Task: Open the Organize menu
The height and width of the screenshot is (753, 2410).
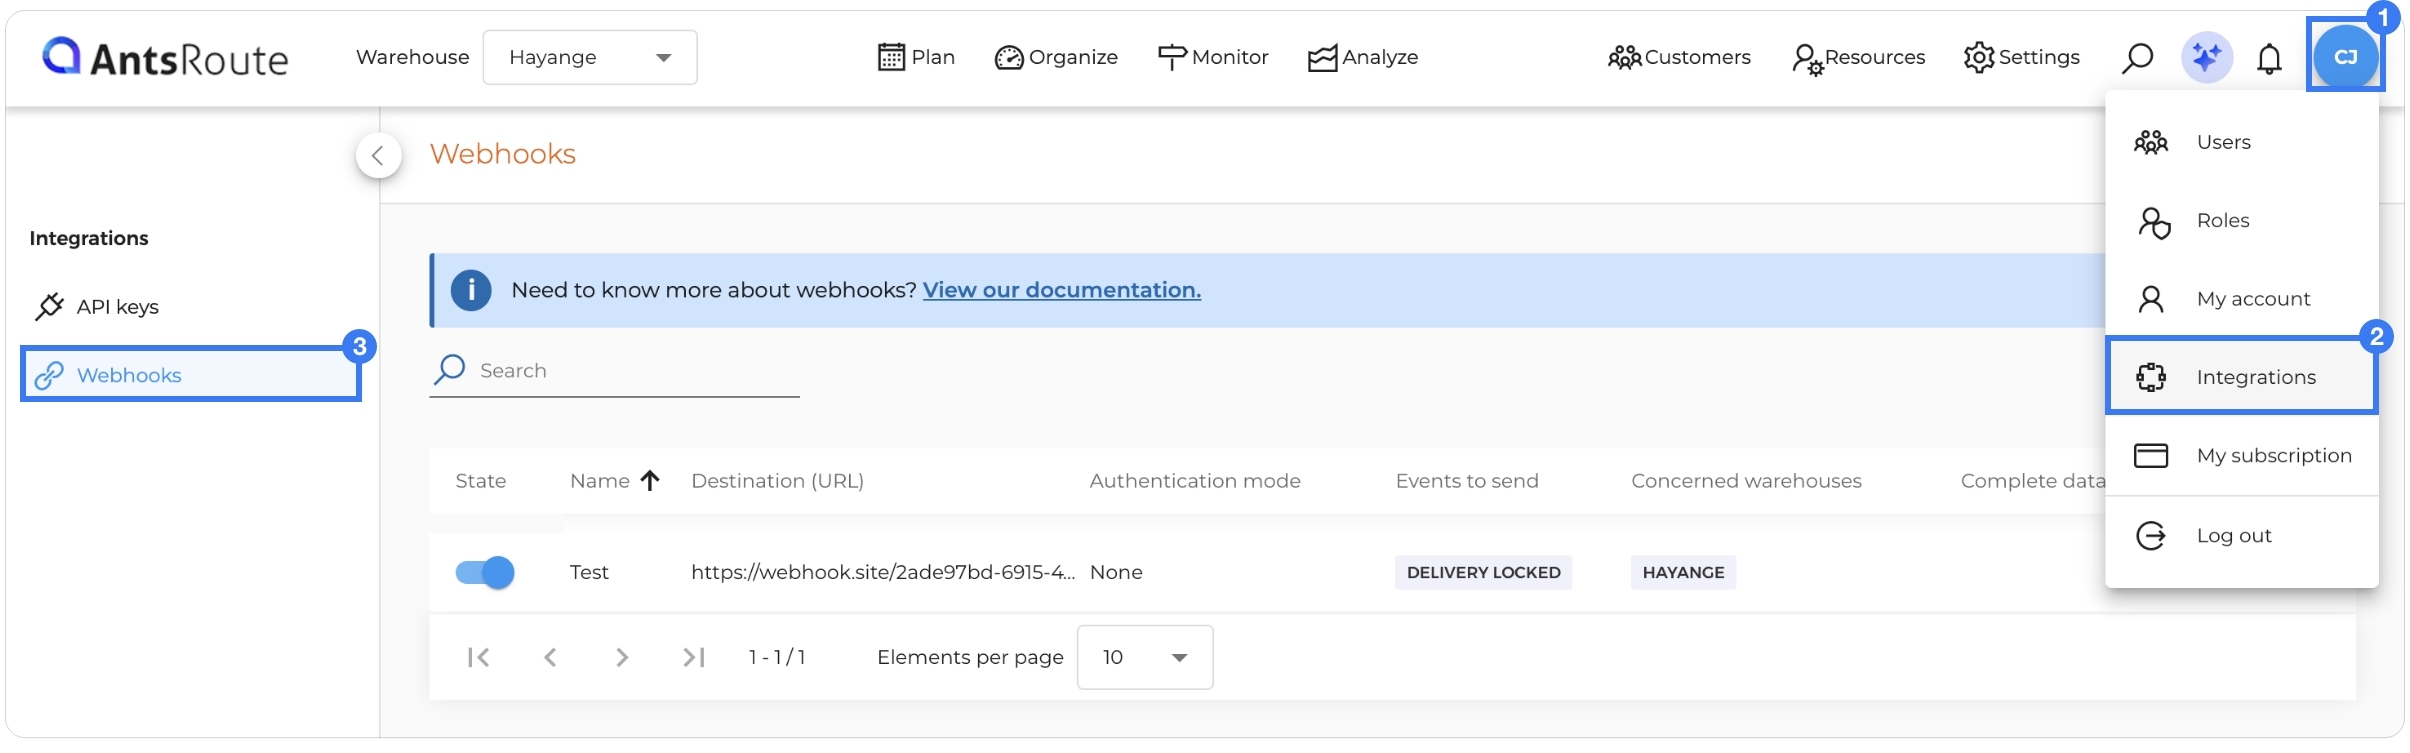Action: click(1056, 57)
